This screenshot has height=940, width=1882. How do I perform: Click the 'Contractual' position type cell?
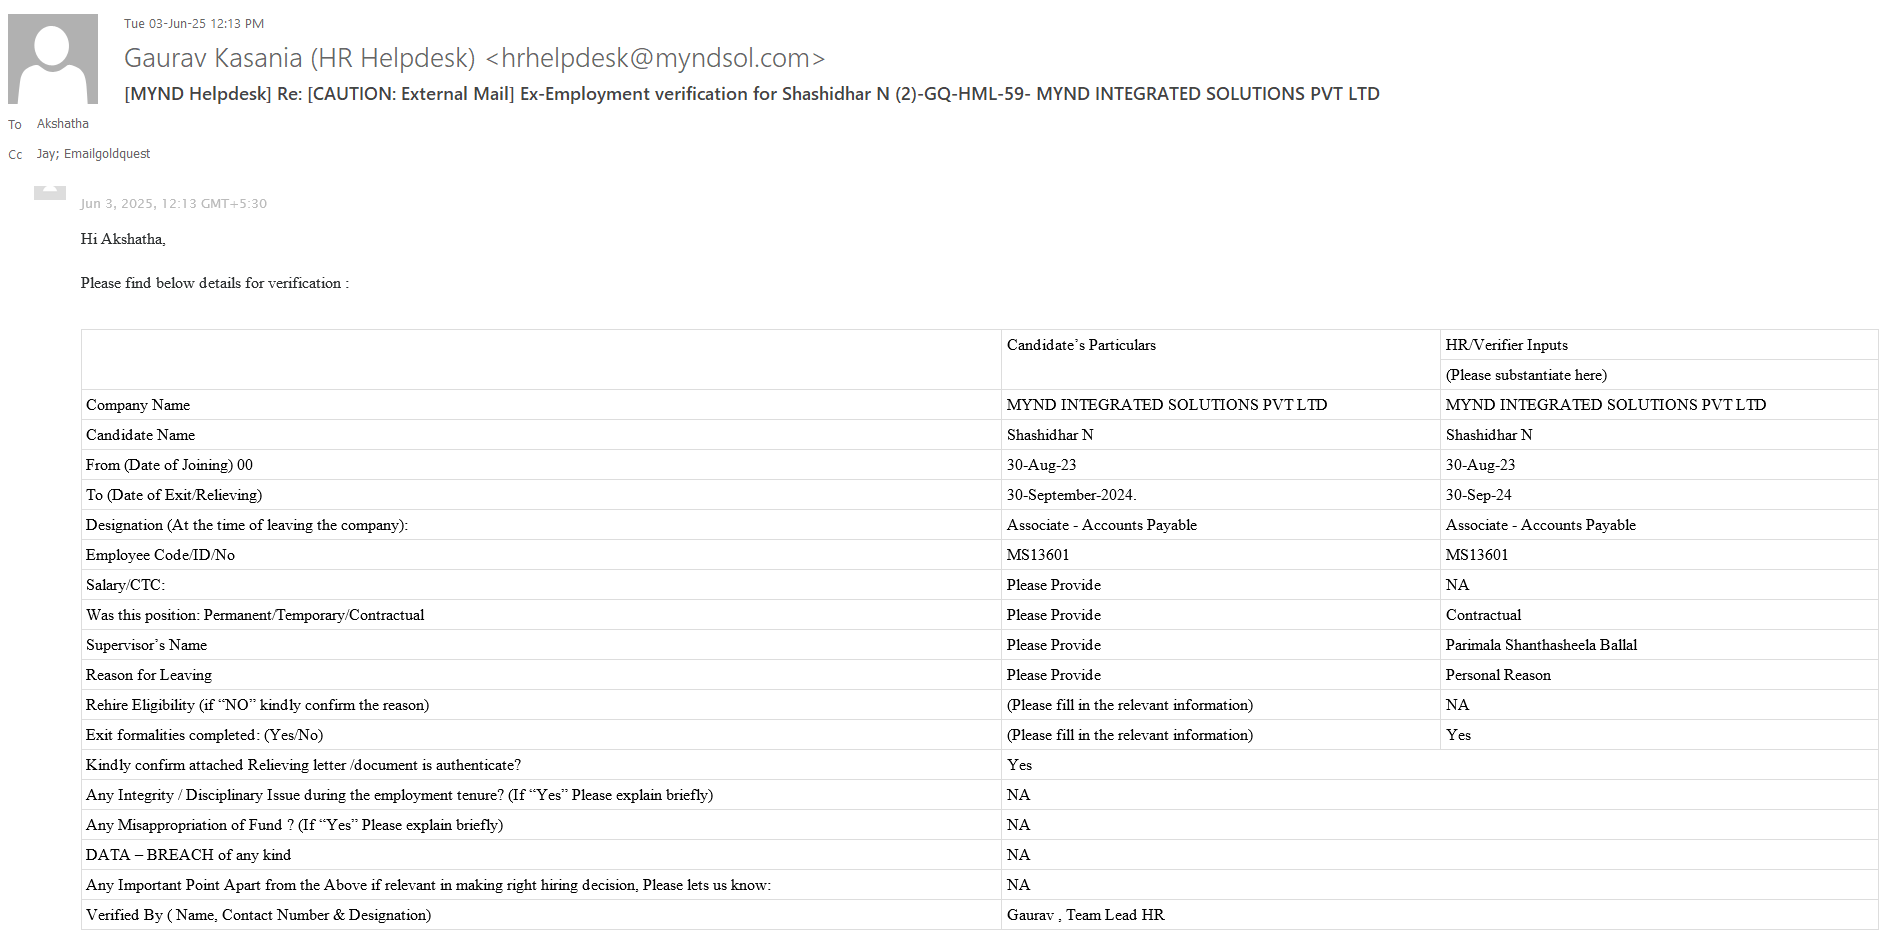coord(1483,615)
